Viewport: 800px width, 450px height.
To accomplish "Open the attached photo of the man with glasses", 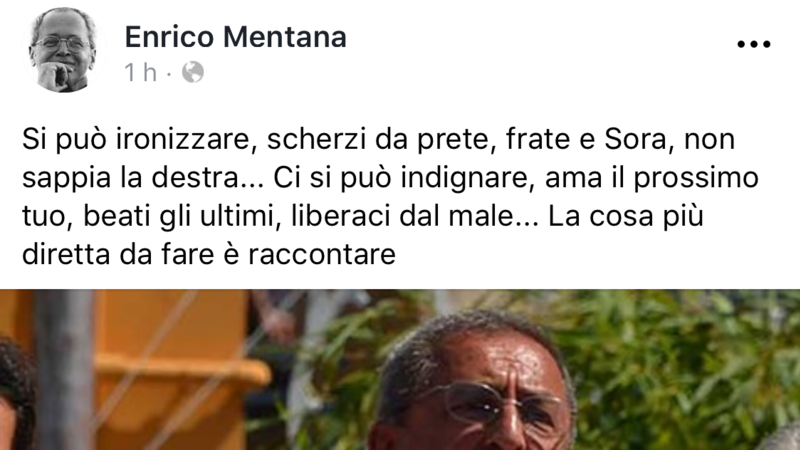I will tap(400, 370).
